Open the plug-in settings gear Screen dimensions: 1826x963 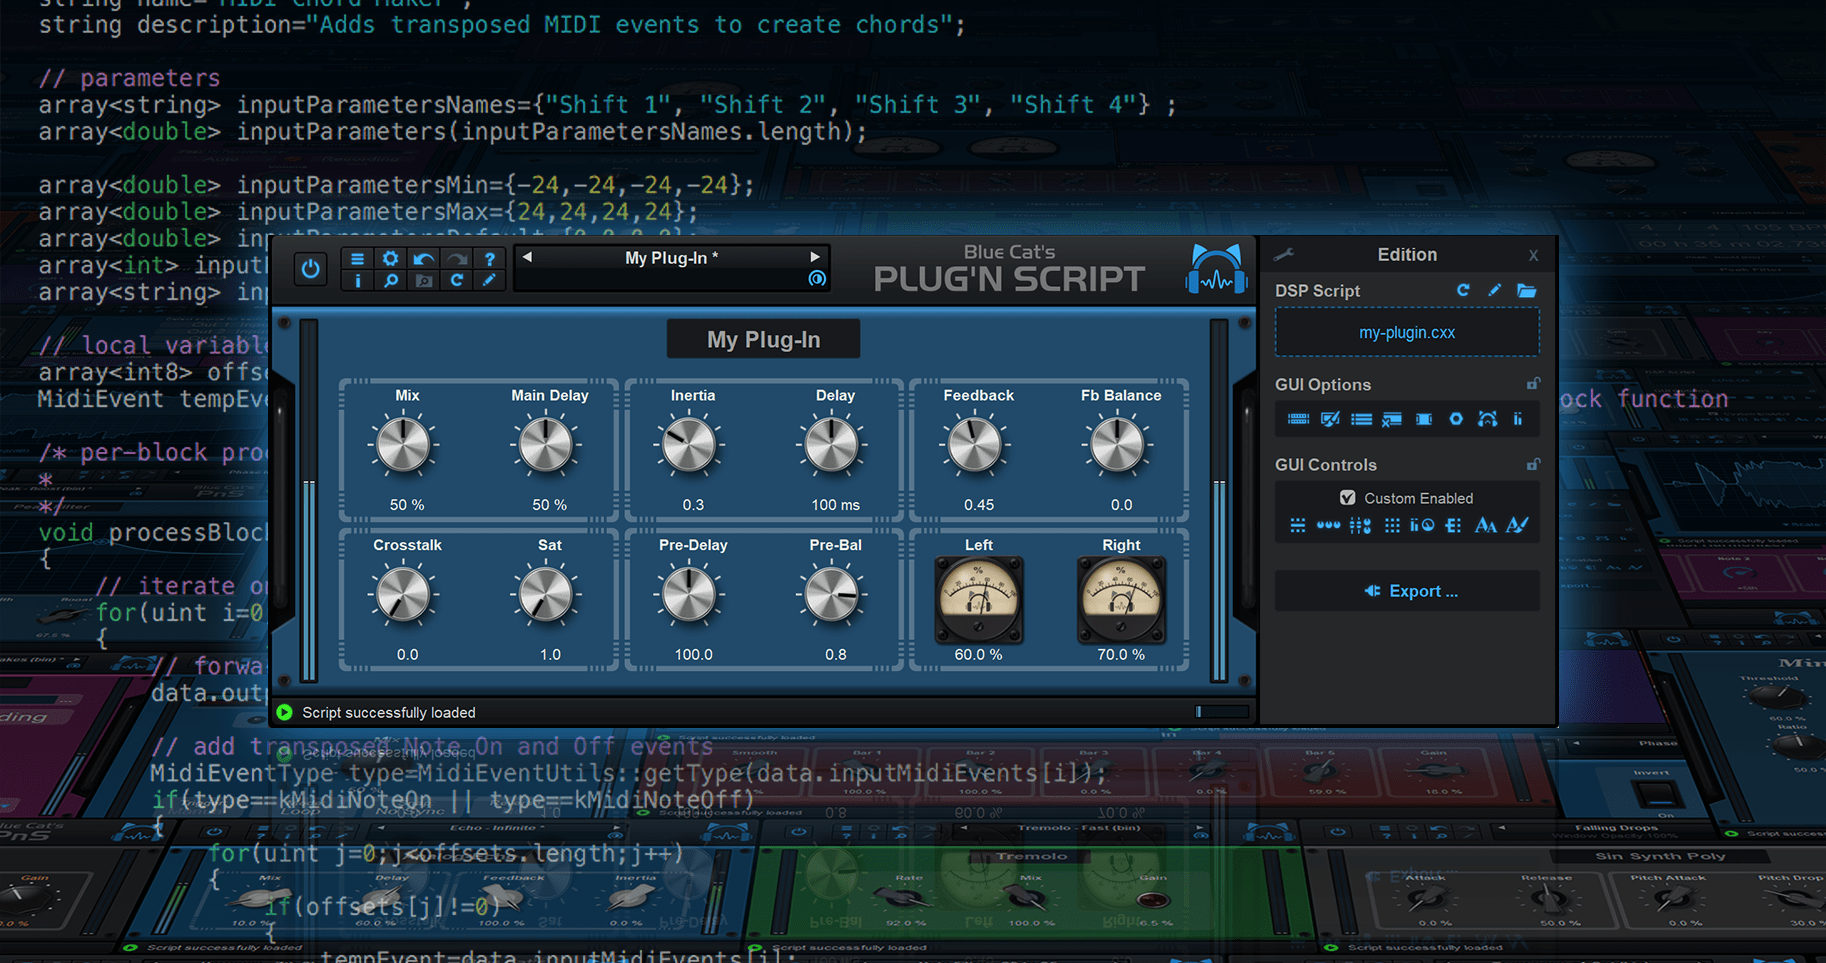click(x=390, y=257)
